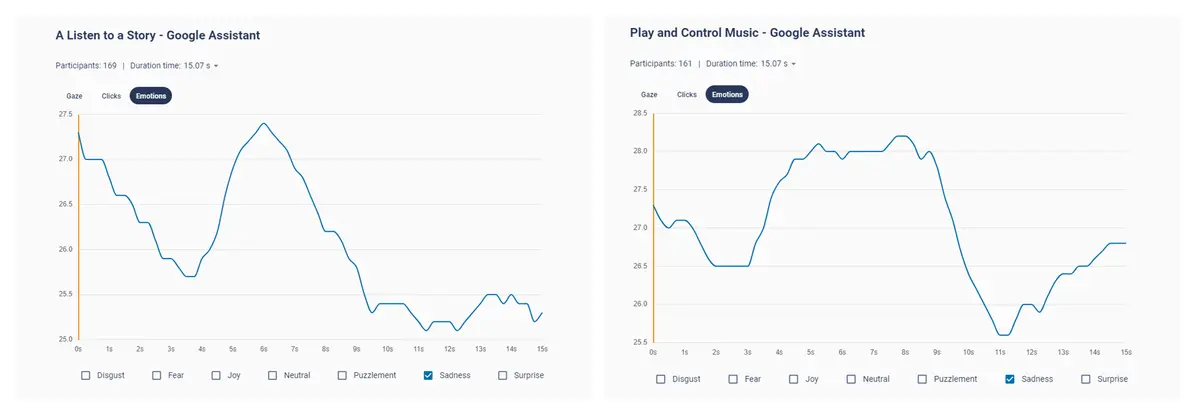Check Neutral in Listen to a Story chart
The height and width of the screenshot is (418, 1200).
pyautogui.click(x=274, y=375)
